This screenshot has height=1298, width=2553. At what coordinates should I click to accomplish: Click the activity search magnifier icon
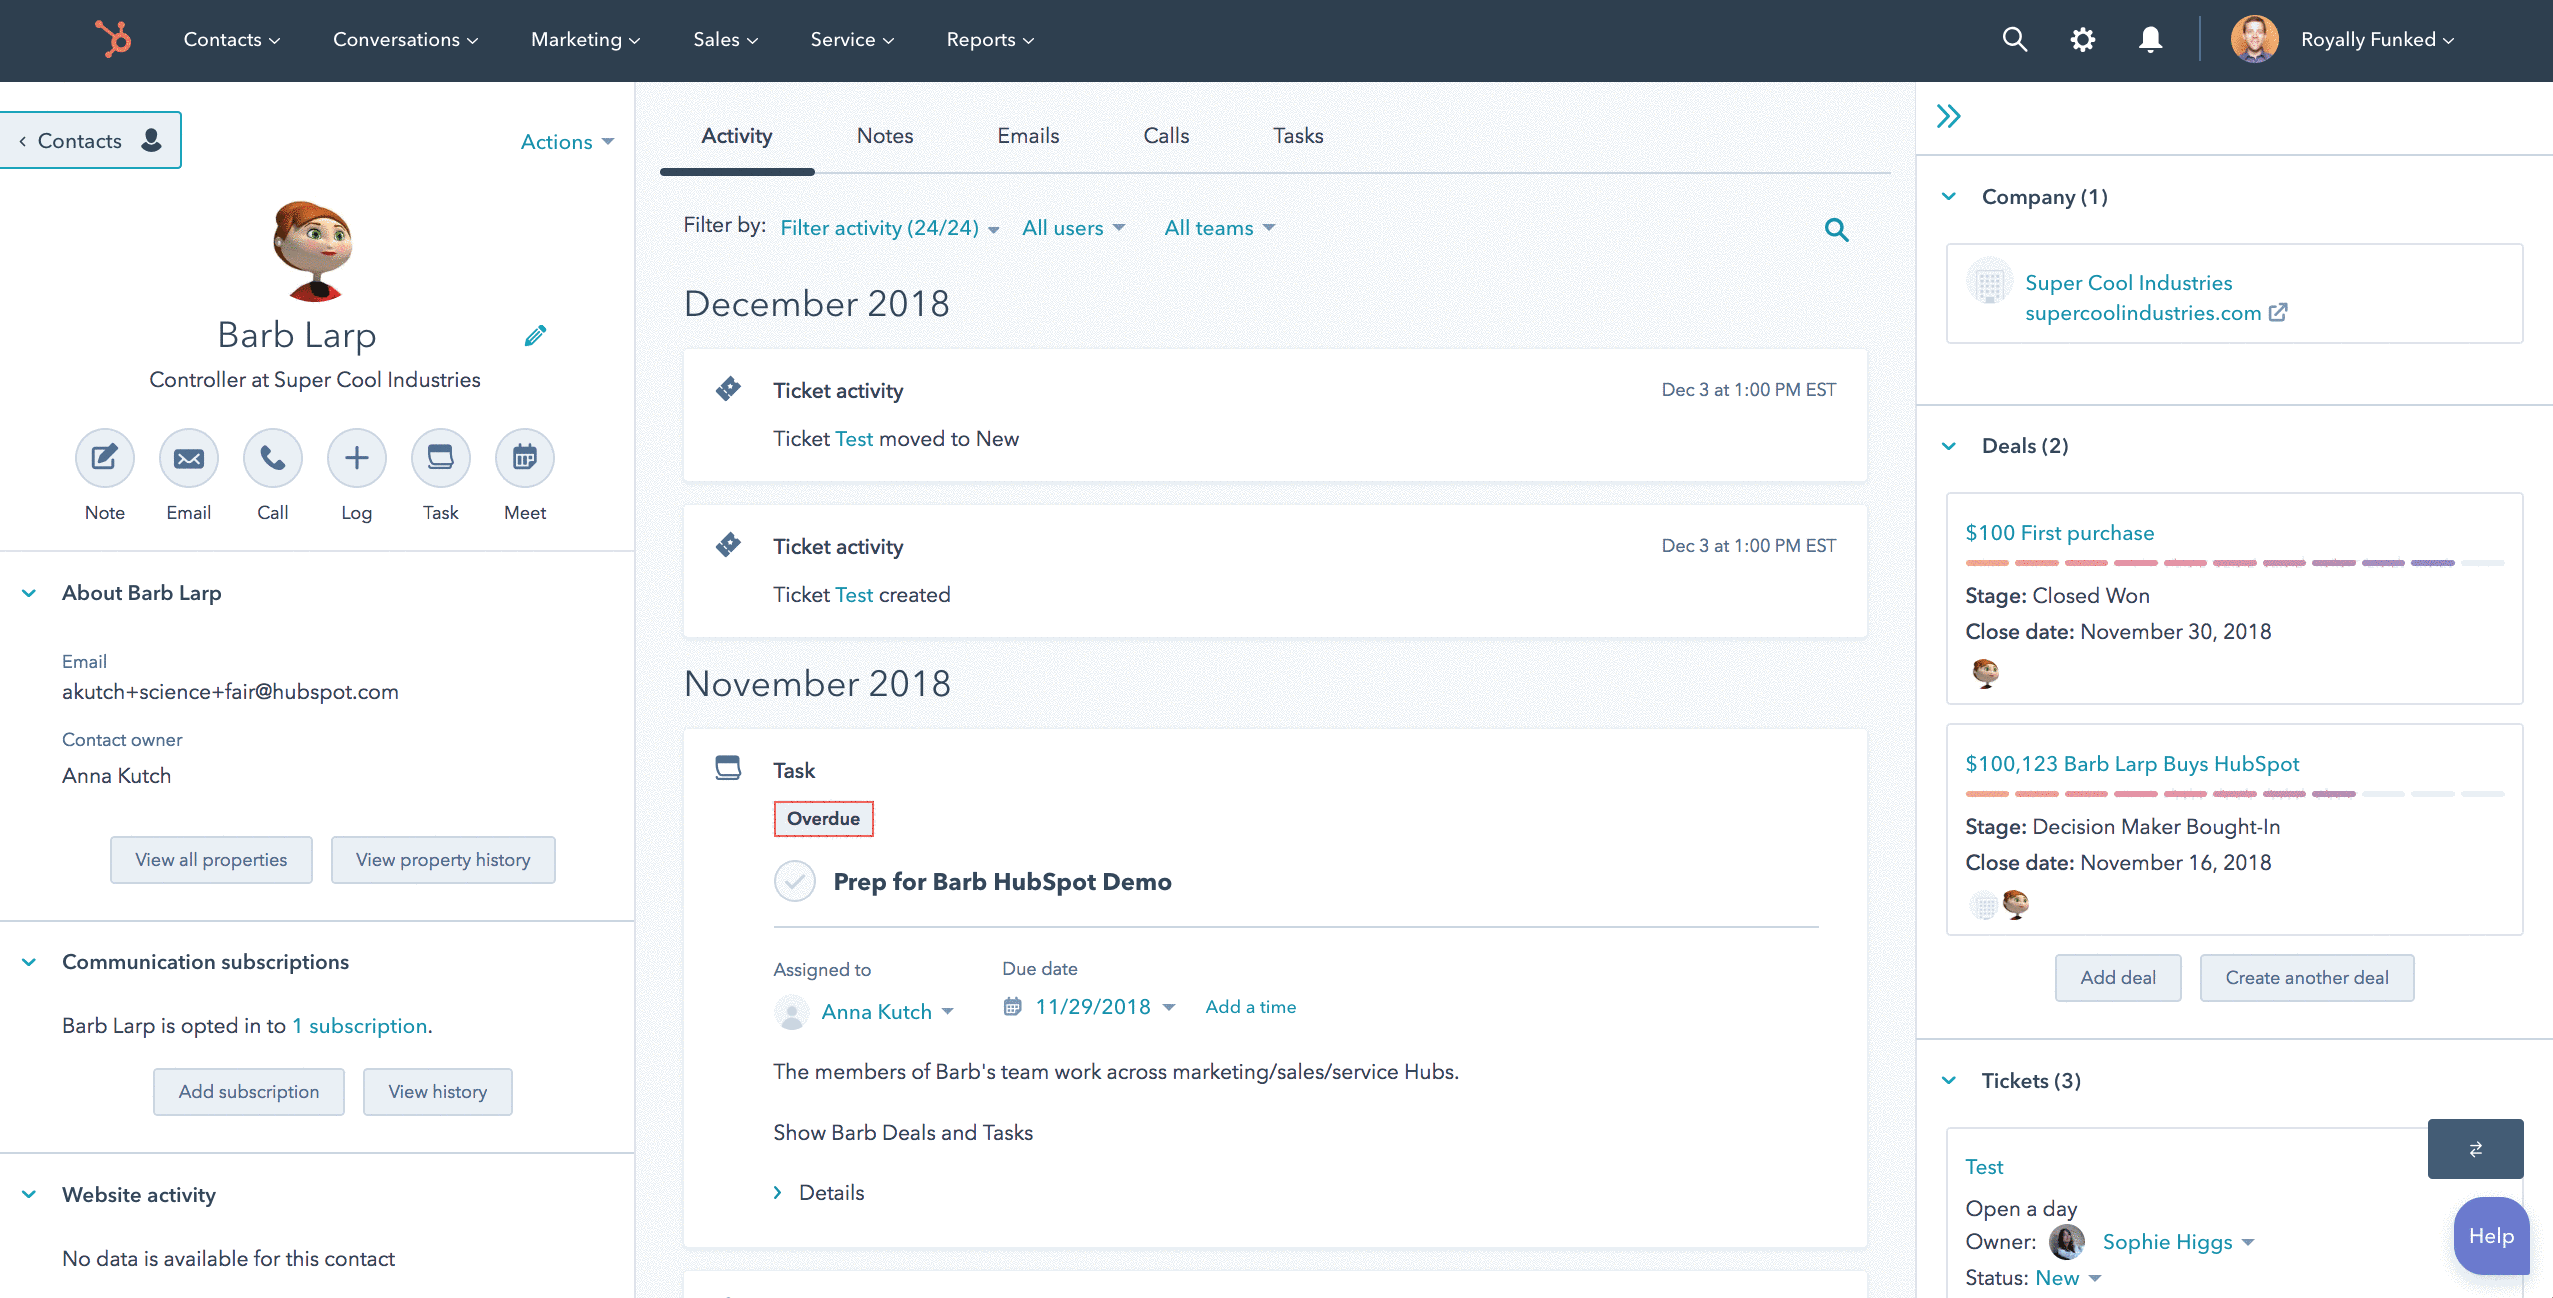tap(1836, 230)
